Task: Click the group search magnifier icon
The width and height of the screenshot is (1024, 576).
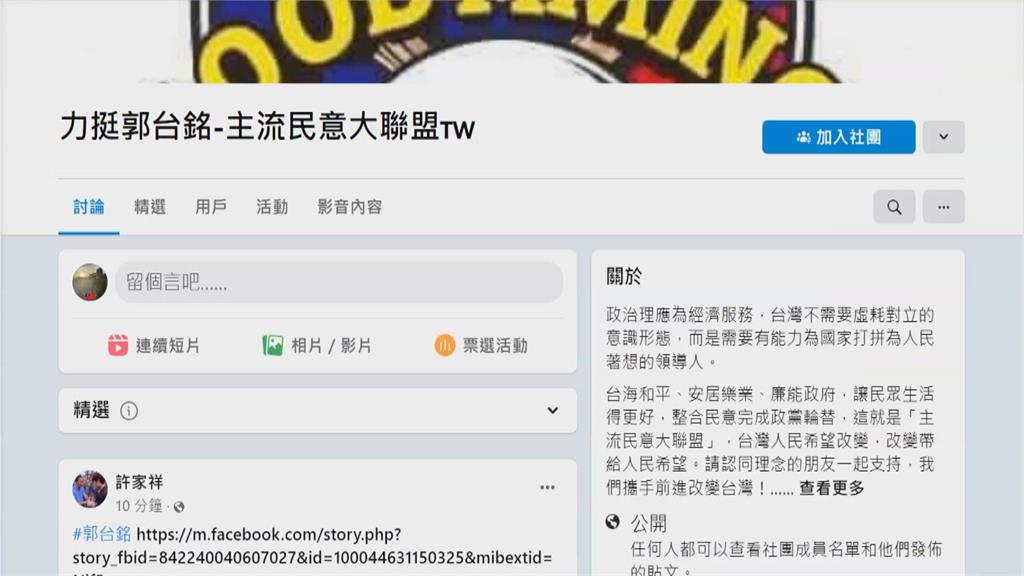Action: tap(894, 207)
